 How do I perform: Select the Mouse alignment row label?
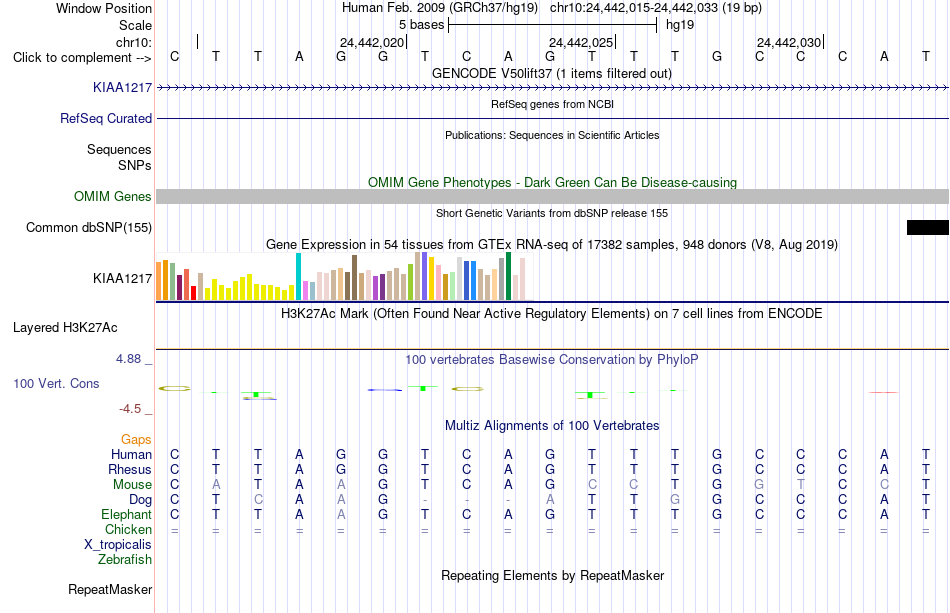tap(133, 485)
